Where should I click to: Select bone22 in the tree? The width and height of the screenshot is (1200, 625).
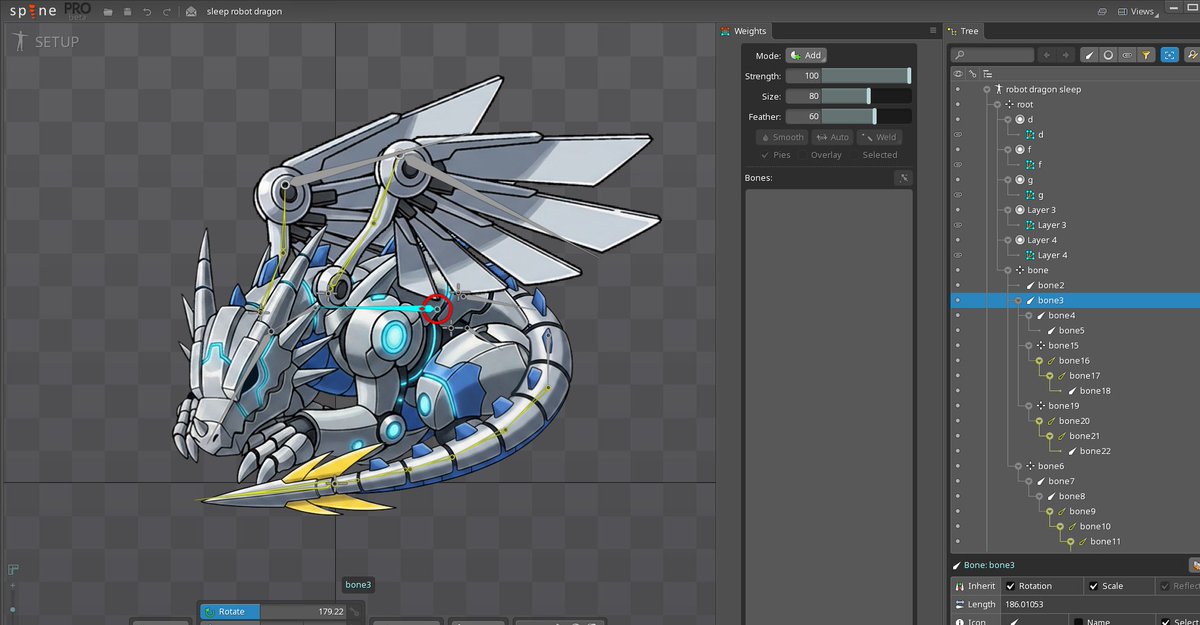click(1095, 451)
